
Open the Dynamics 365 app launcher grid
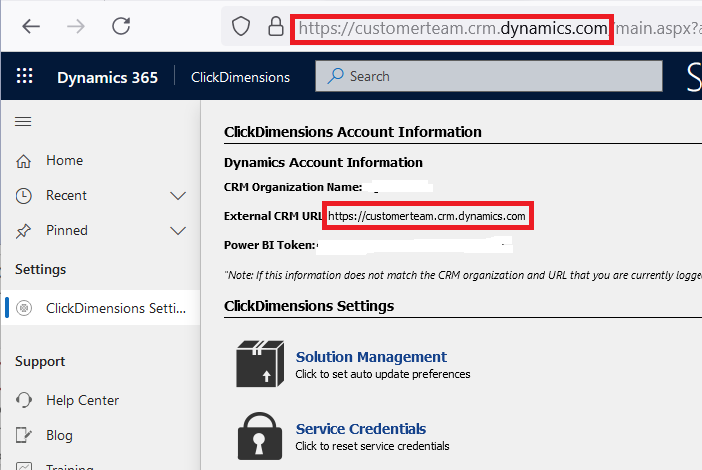[25, 76]
